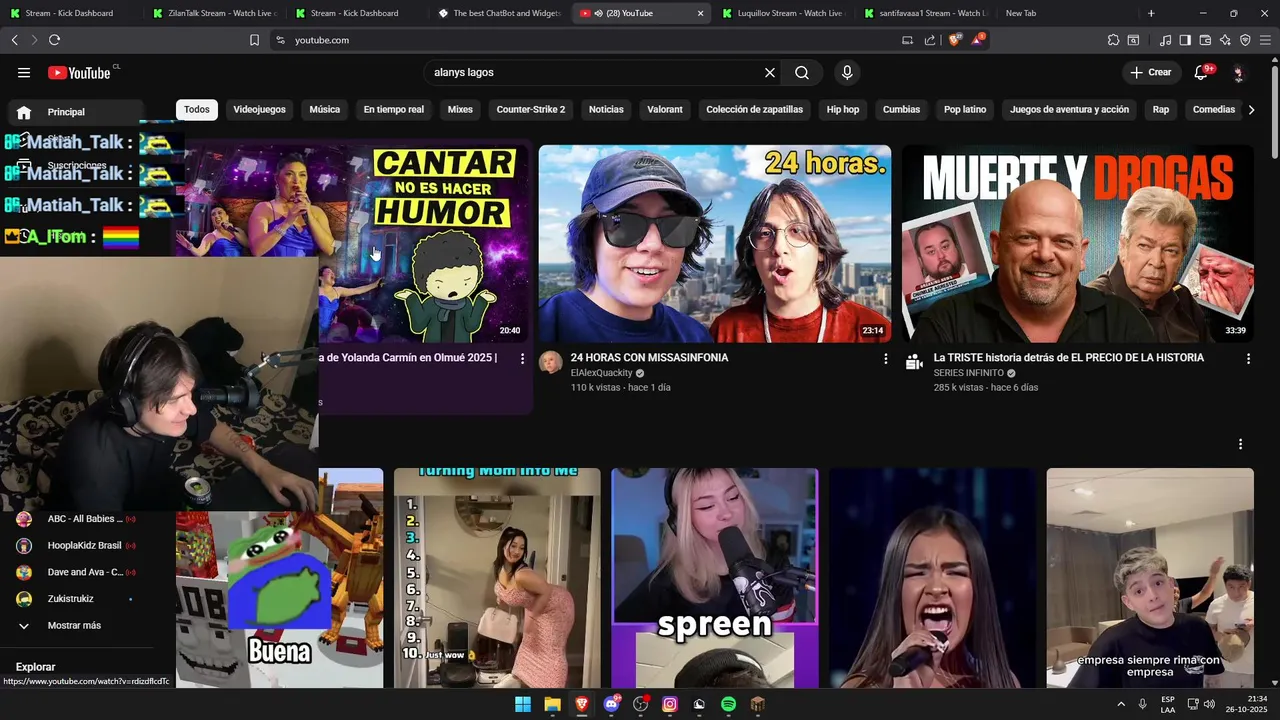Open the Turning Mom Into Me Short
The height and width of the screenshot is (720, 1280).
coord(497,578)
